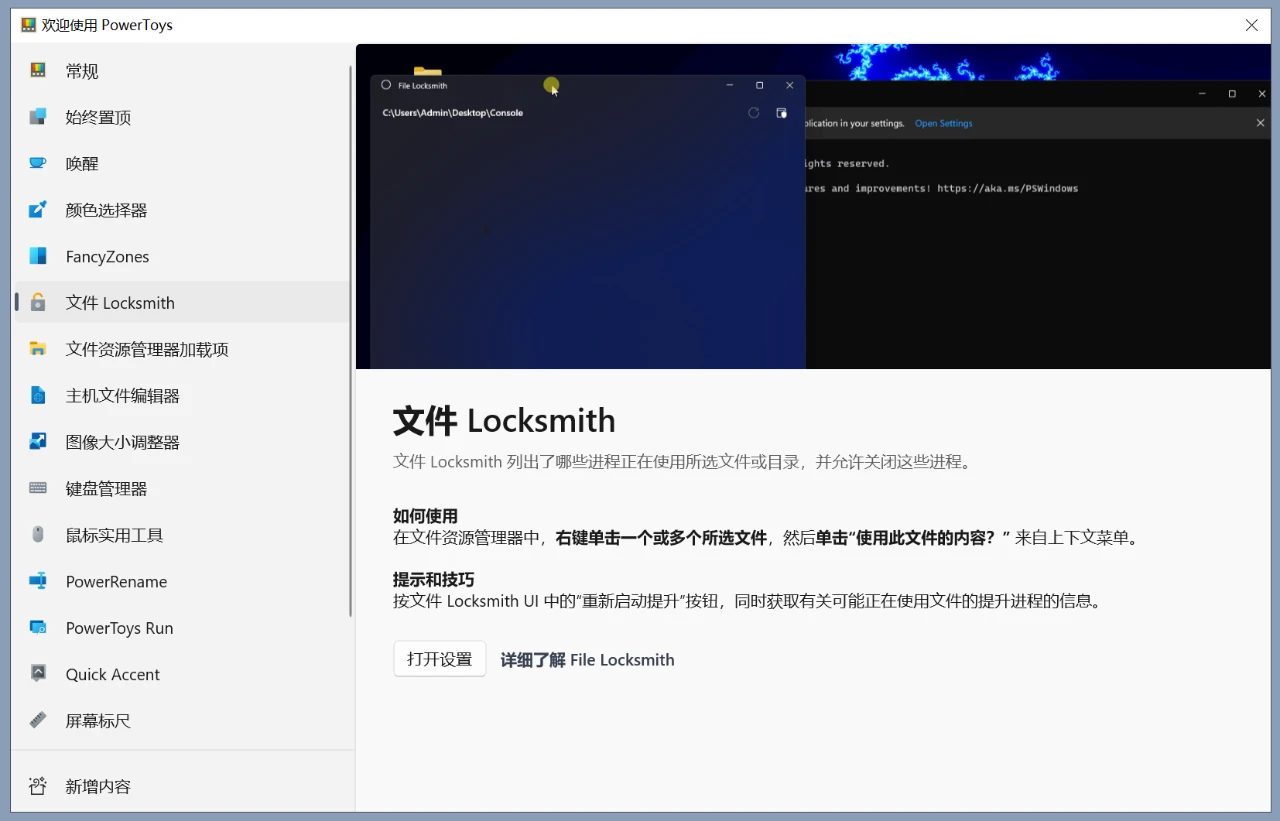The width and height of the screenshot is (1280, 821).
Task: Click the 文件资源管理器加载项 folder icon
Action: pyautogui.click(x=38, y=349)
